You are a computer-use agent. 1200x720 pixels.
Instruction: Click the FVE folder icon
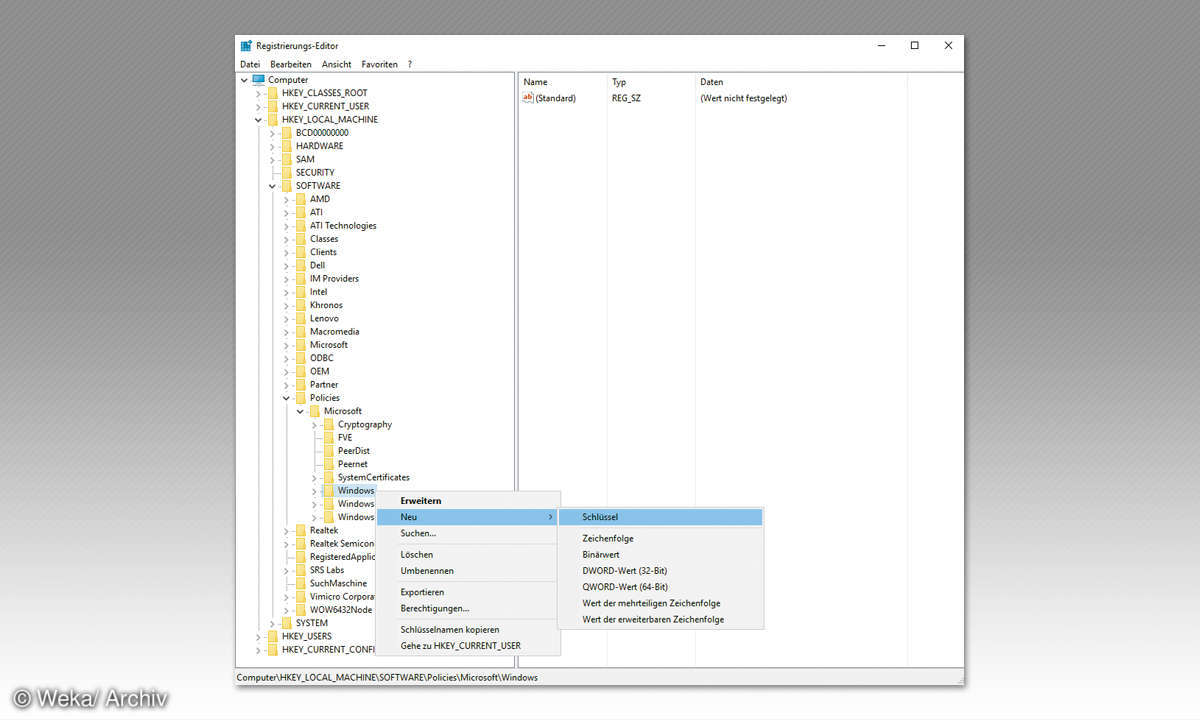pos(328,437)
